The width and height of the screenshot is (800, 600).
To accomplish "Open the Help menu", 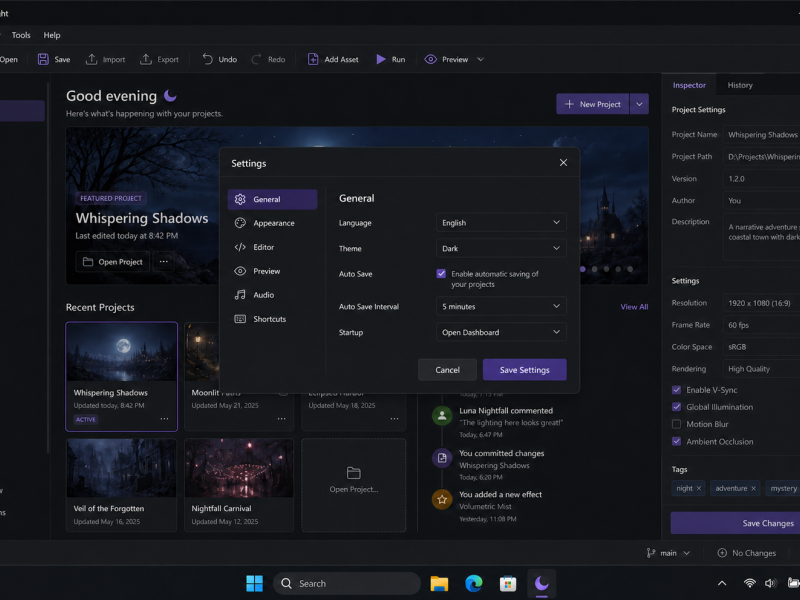I will pyautogui.click(x=52, y=35).
